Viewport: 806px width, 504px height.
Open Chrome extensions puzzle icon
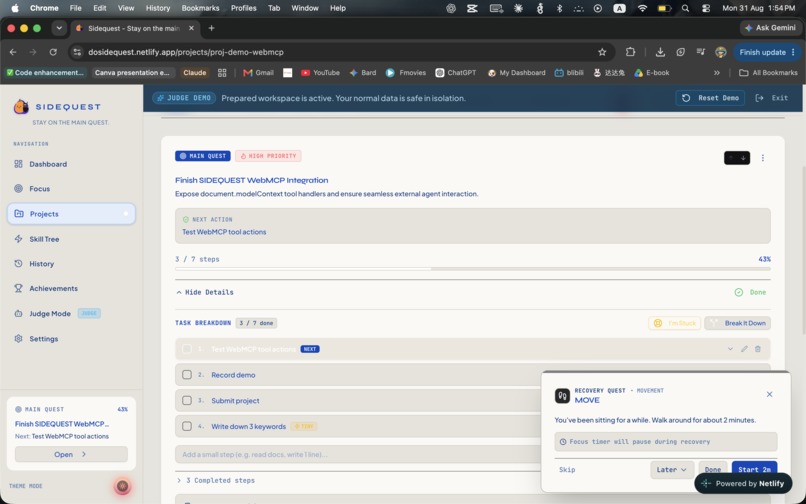630,52
